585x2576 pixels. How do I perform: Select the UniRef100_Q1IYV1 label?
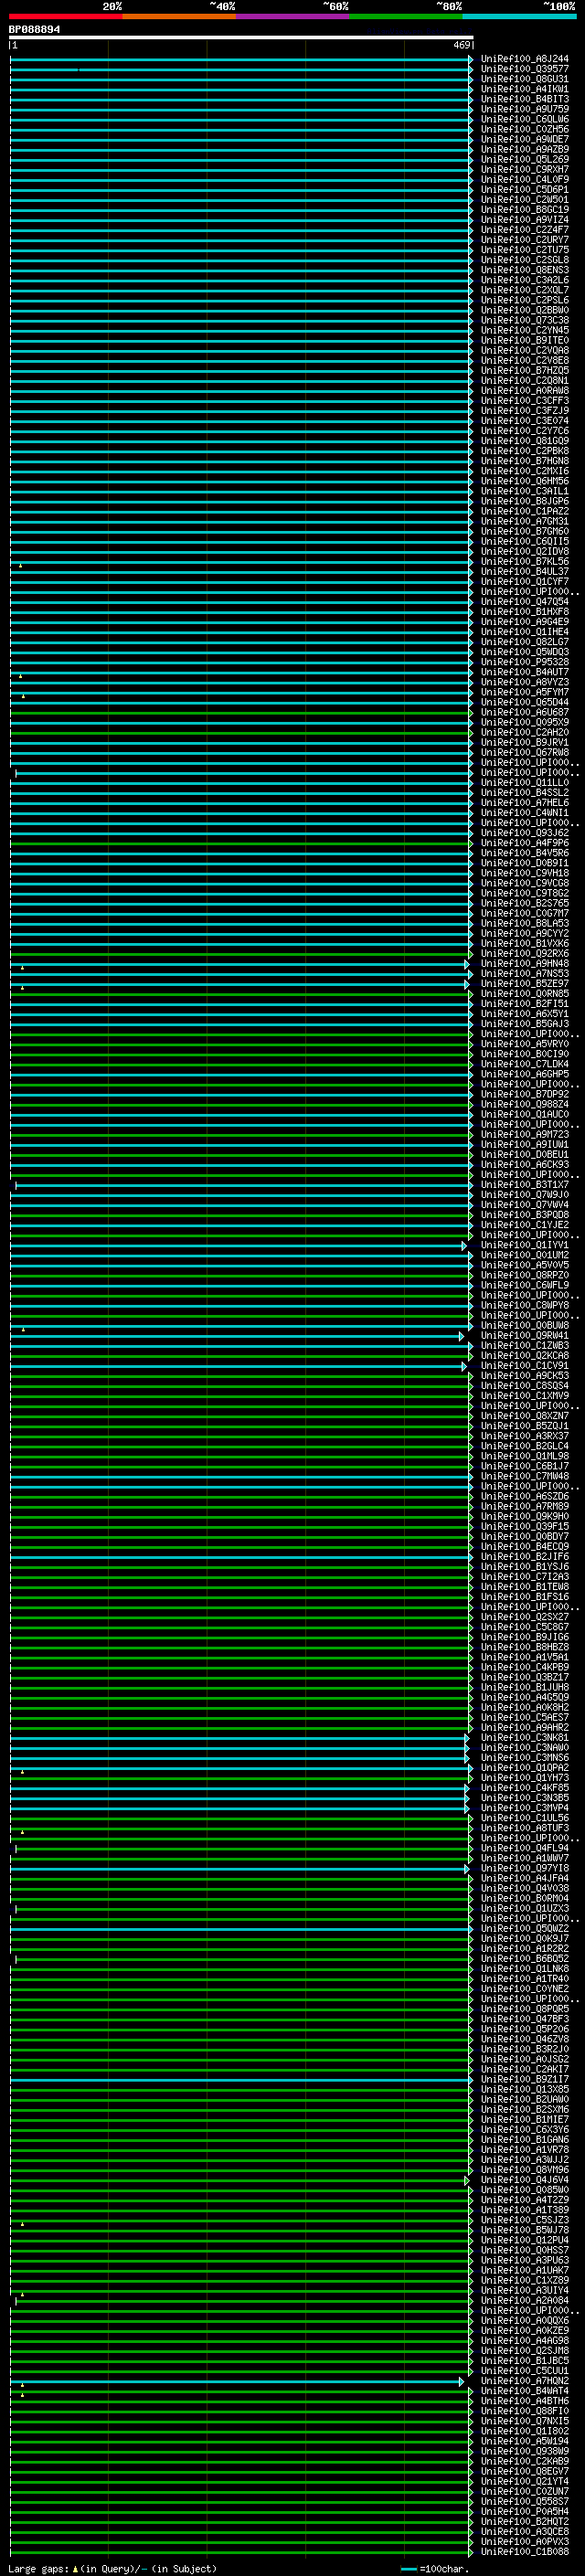[x=524, y=1245]
